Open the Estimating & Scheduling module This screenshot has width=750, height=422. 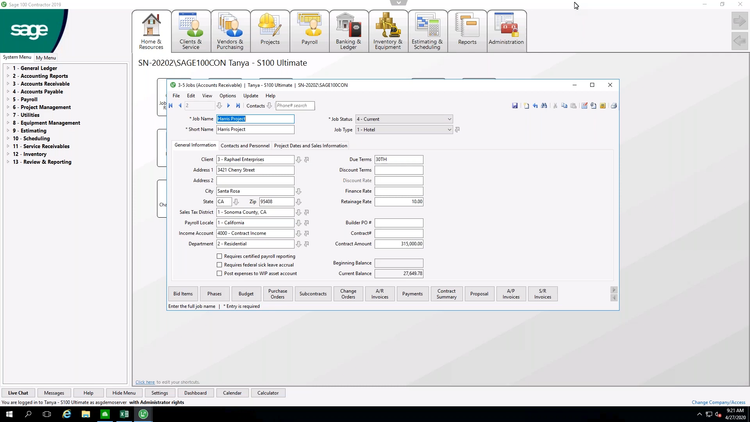pos(427,31)
